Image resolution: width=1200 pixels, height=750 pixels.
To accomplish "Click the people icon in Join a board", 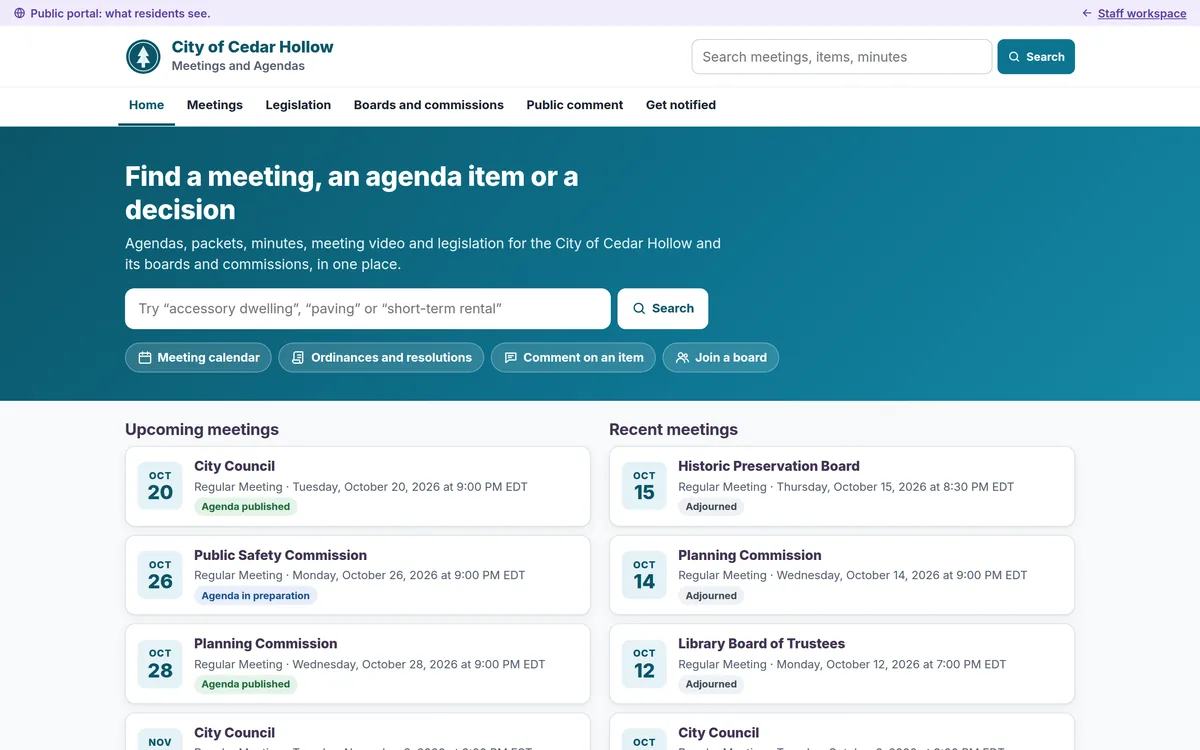I will click(x=683, y=358).
